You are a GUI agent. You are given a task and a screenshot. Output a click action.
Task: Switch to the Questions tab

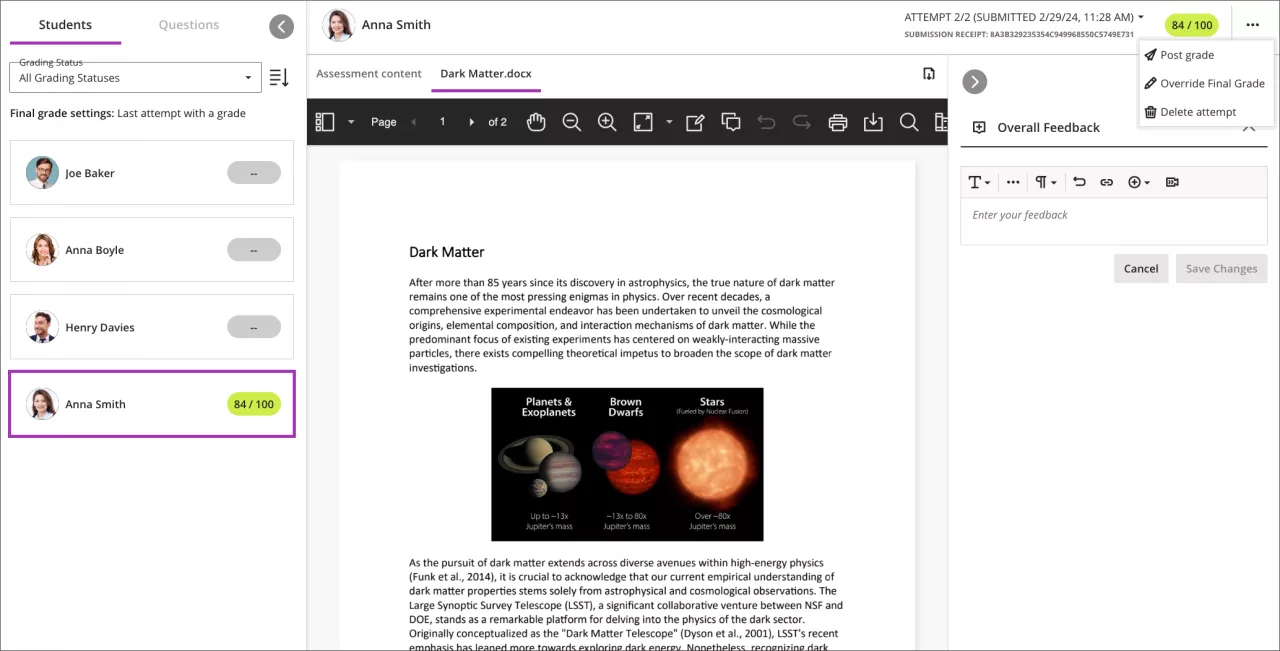click(188, 25)
